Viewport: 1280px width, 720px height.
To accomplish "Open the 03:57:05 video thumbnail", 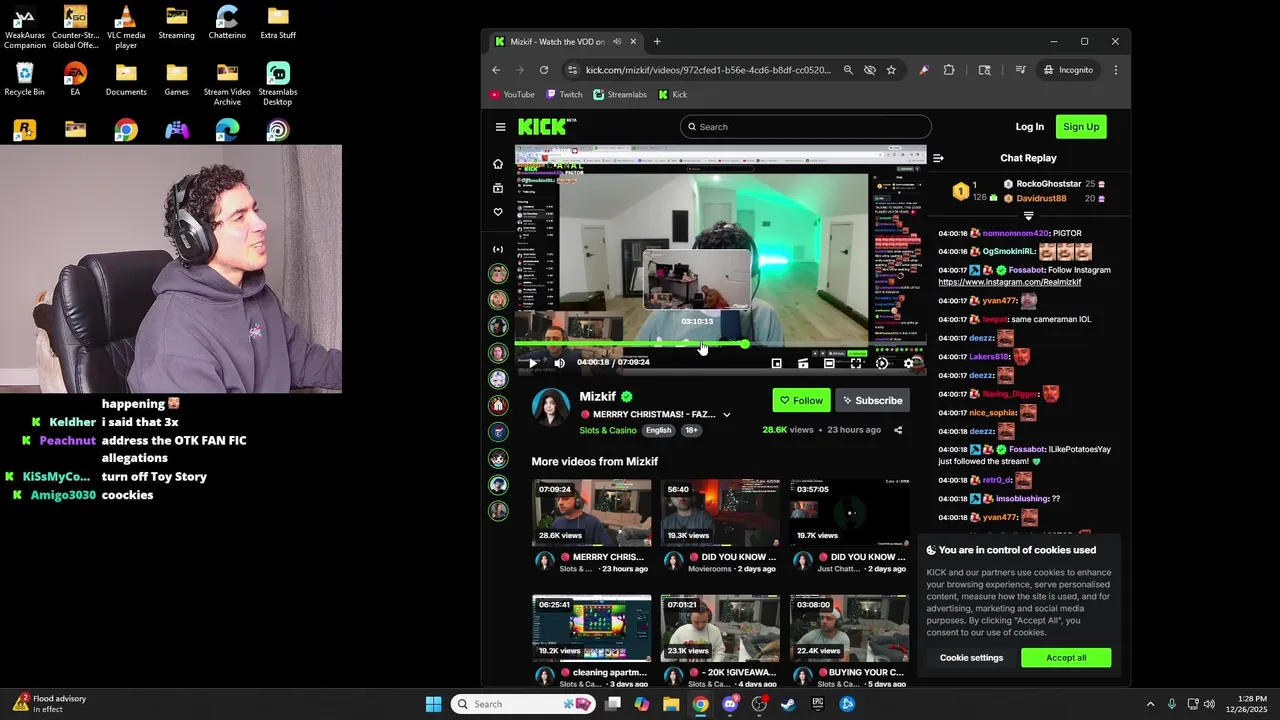I will tap(849, 513).
